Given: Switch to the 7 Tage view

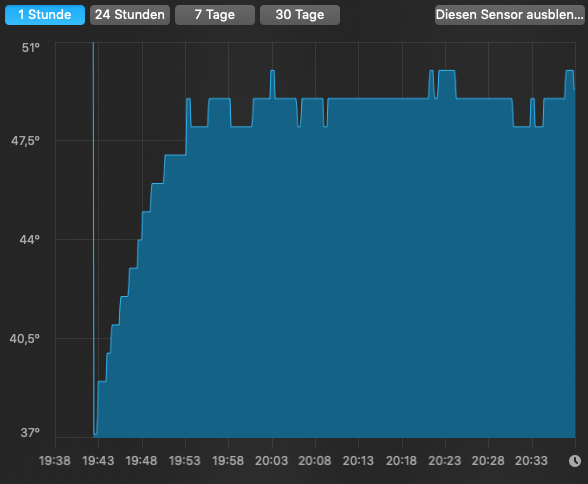Looking at the screenshot, I should click(x=215, y=15).
